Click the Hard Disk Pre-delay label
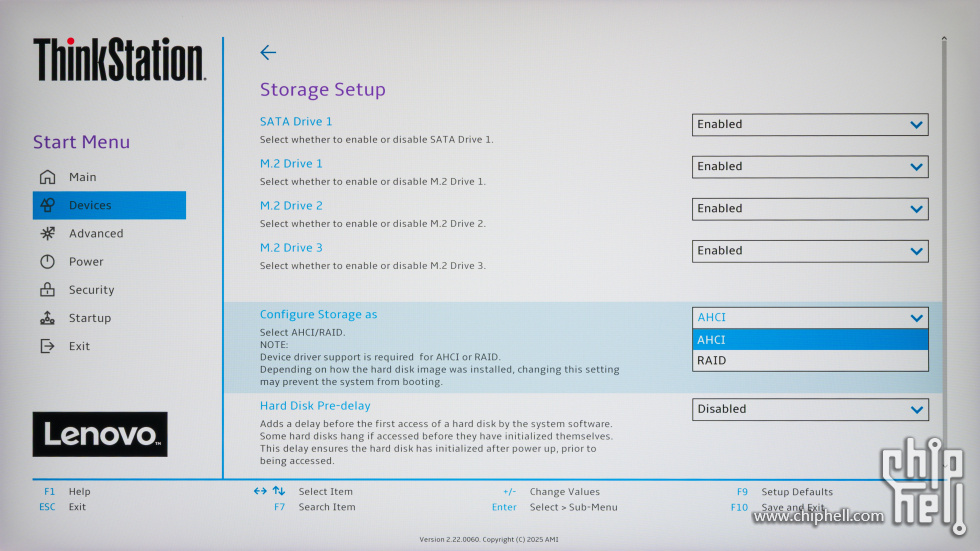980x551 pixels. tap(315, 405)
